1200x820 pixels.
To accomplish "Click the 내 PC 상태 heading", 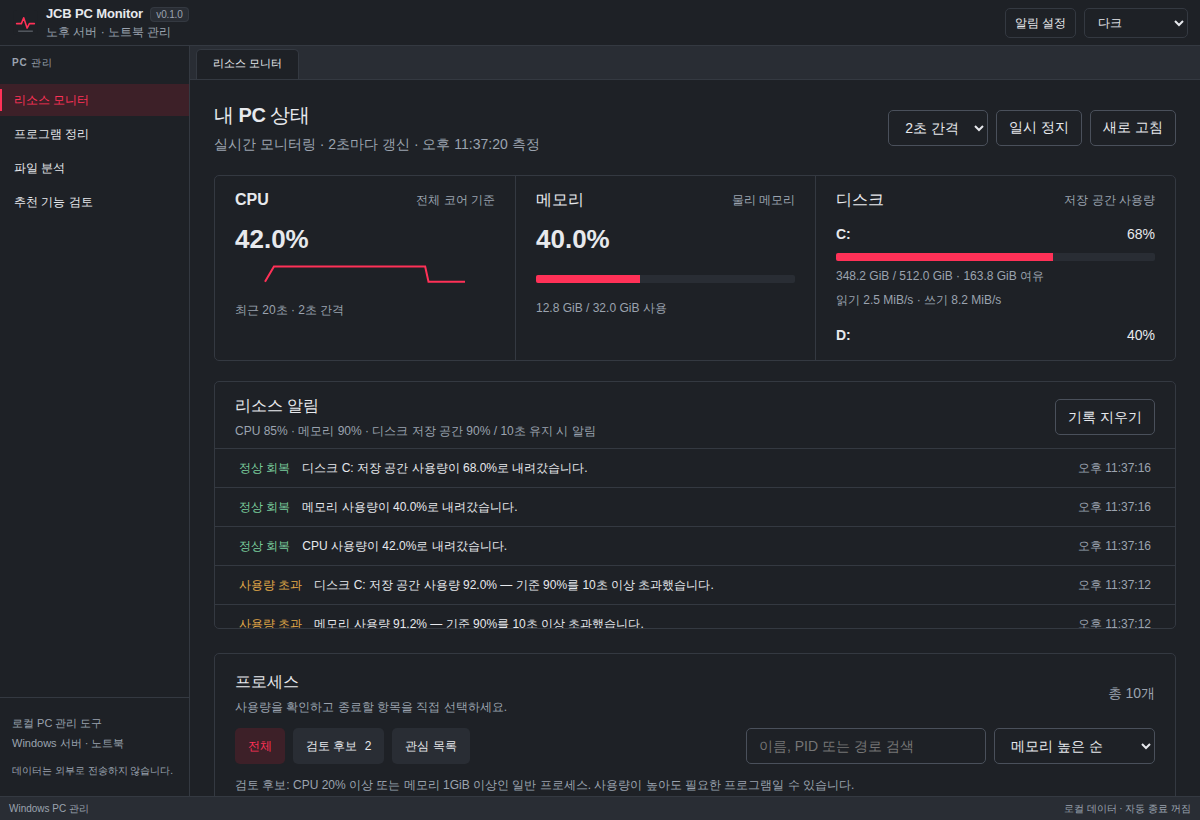I will pos(262,115).
